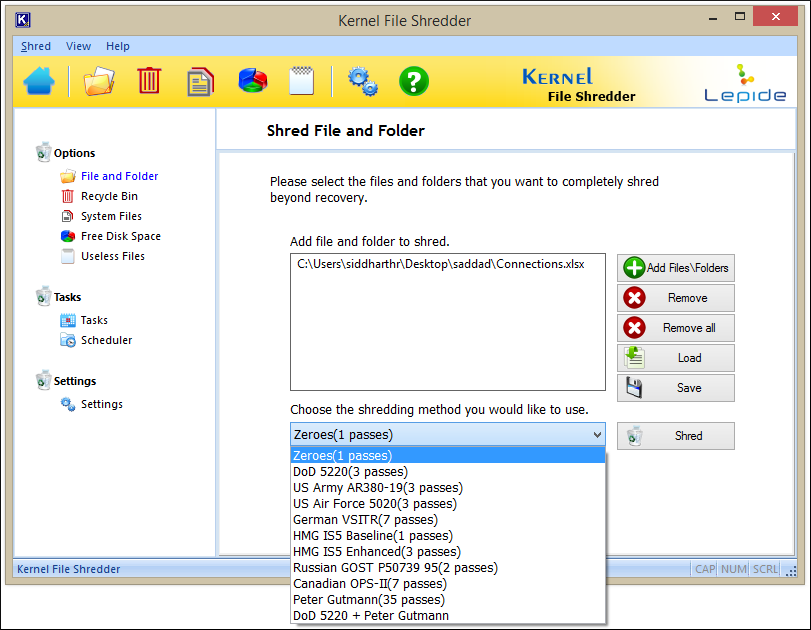Minimize the Kernel File Shredder window
The height and width of the screenshot is (630, 811).
tap(713, 18)
